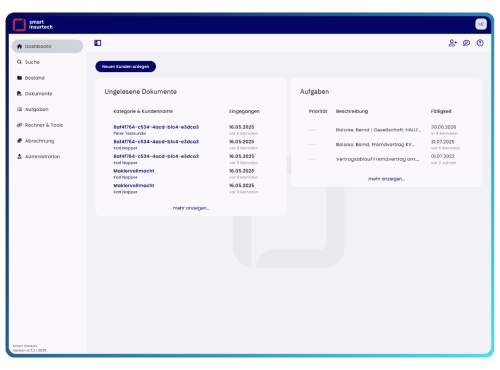Click due date 01.07.2023
500x370 pixels.
tap(442, 156)
